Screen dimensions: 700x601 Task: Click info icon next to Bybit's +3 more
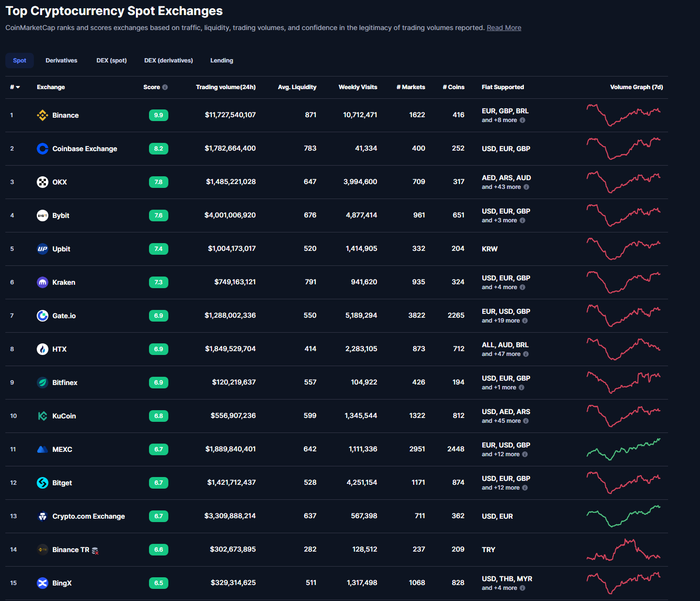click(x=522, y=221)
